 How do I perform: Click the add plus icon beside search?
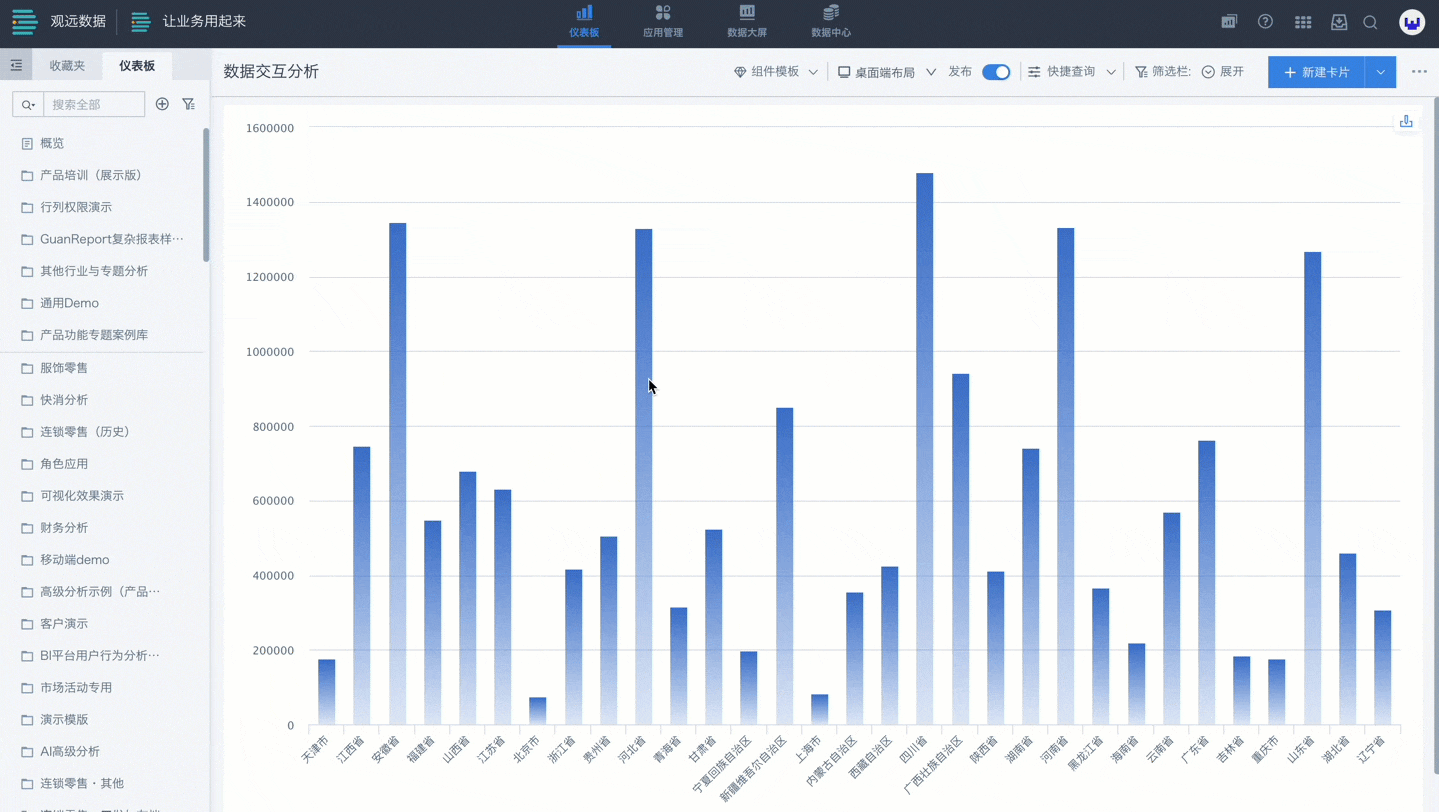(162, 104)
